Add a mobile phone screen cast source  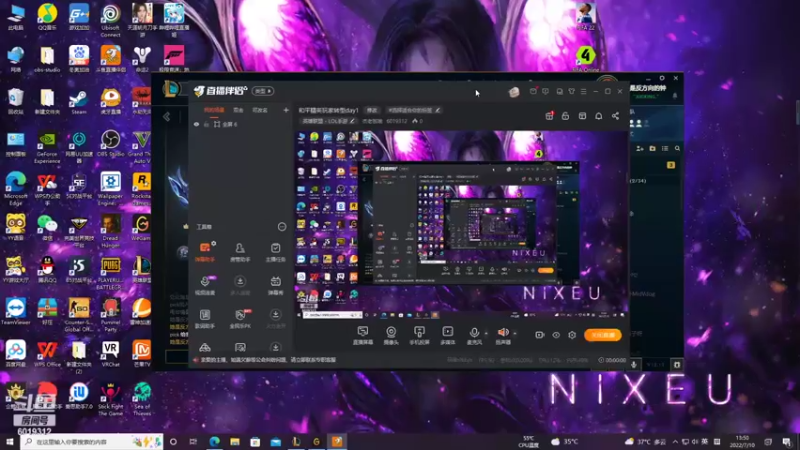pos(419,336)
